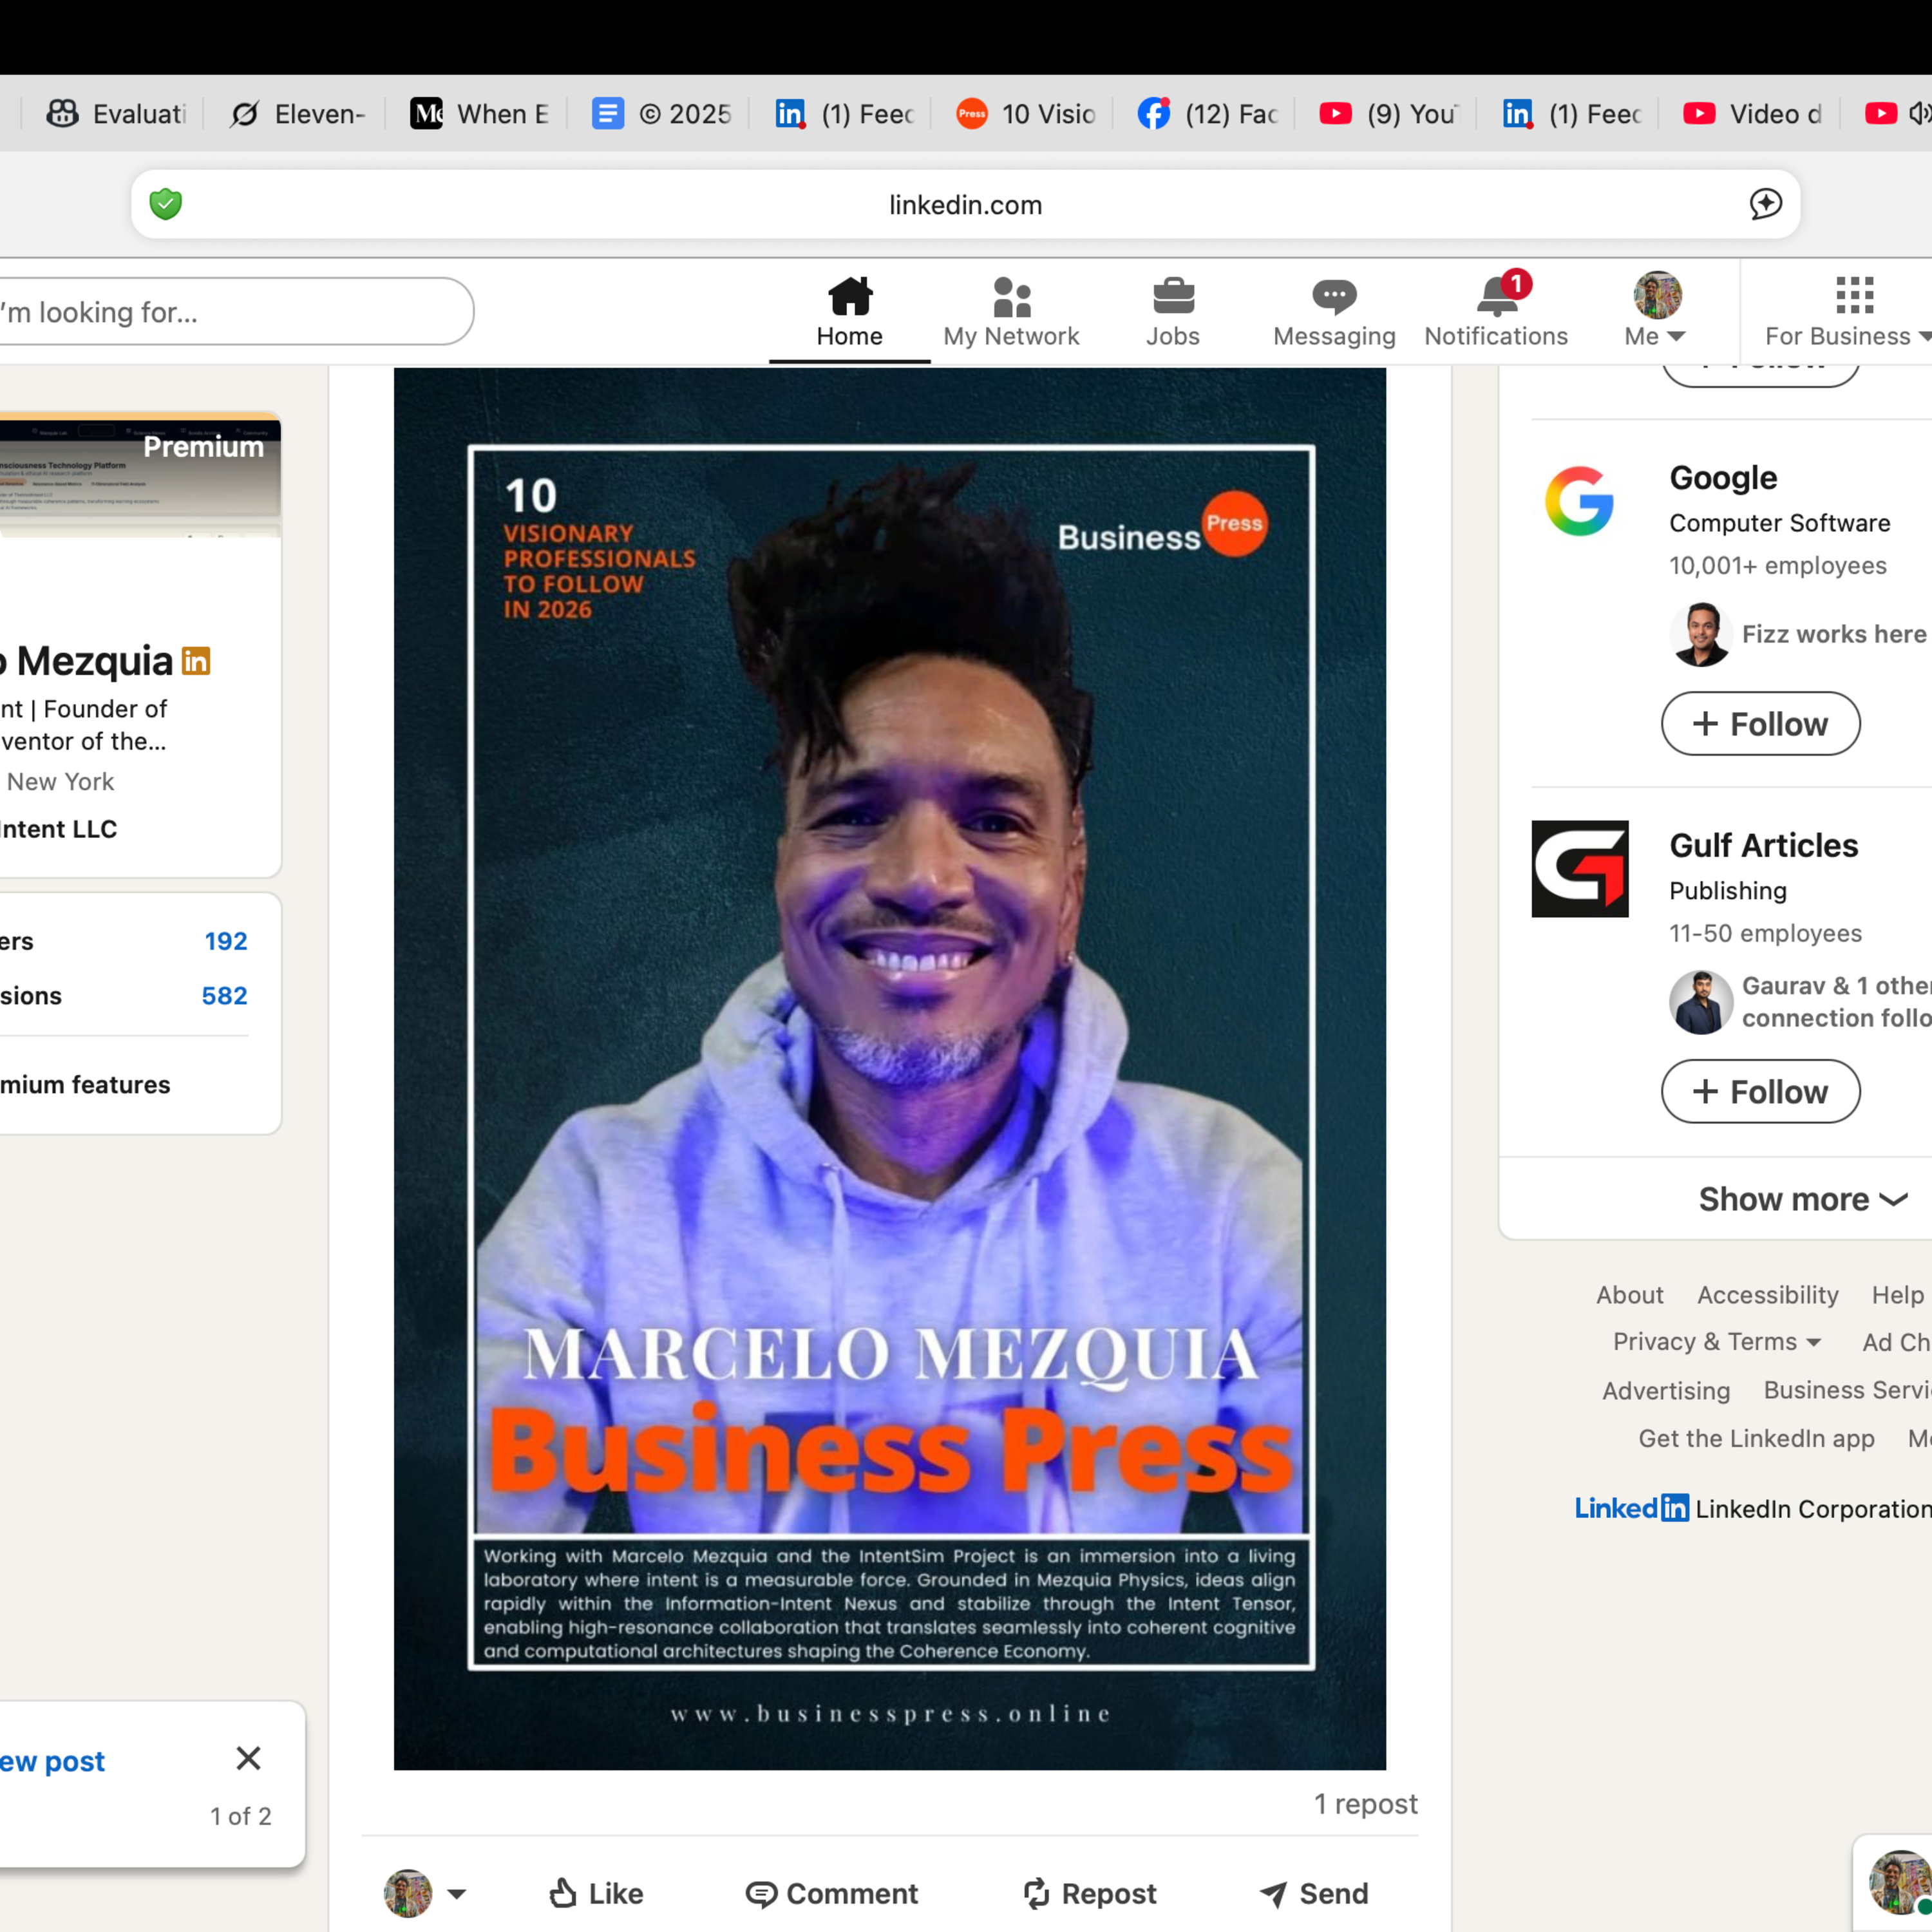Viewport: 1932px width, 1932px height.
Task: Open the Medium 'When E' tab
Action: pyautogui.click(x=480, y=114)
